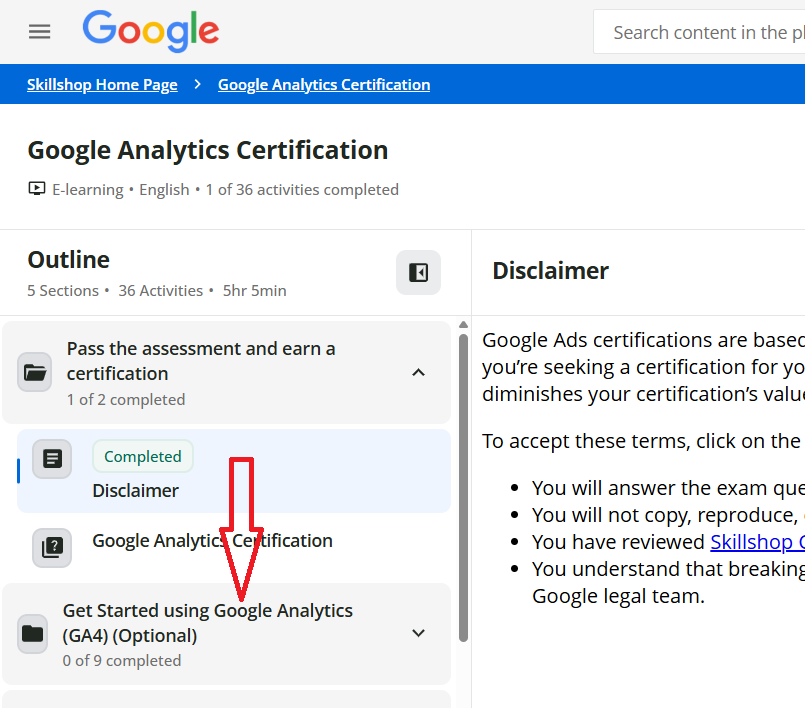
Task: Click the outline panel scrollbar thumb
Action: pyautogui.click(x=463, y=485)
